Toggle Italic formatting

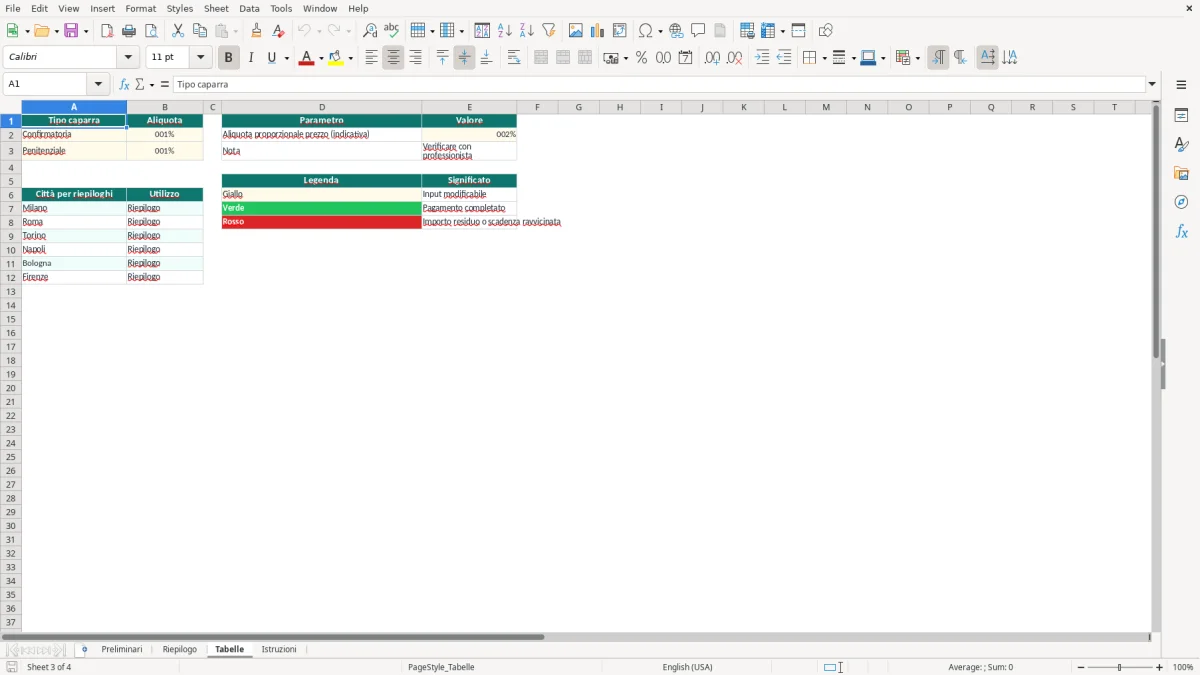pos(250,58)
